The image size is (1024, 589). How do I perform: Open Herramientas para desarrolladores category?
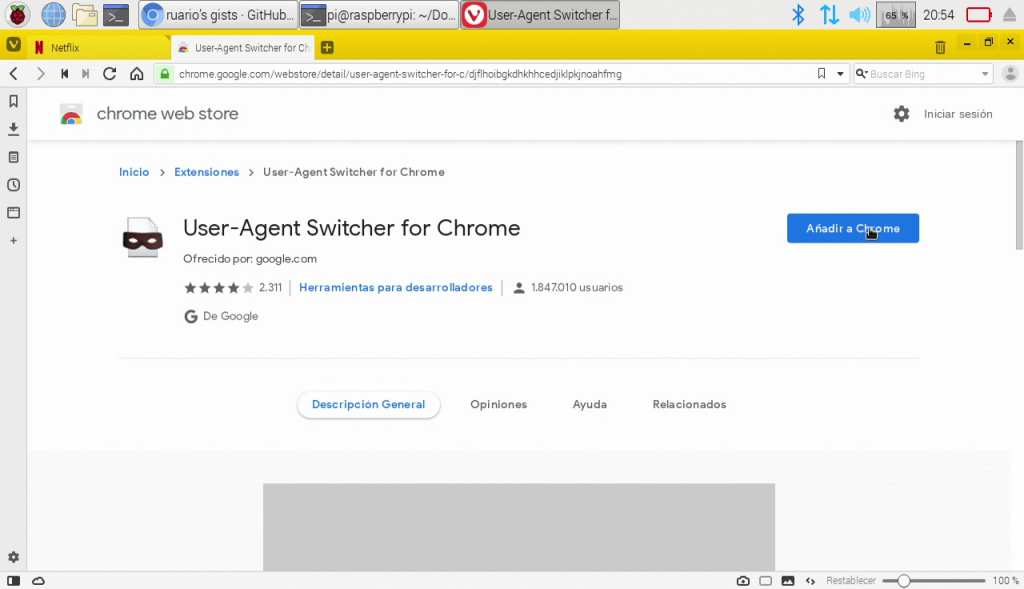396,287
